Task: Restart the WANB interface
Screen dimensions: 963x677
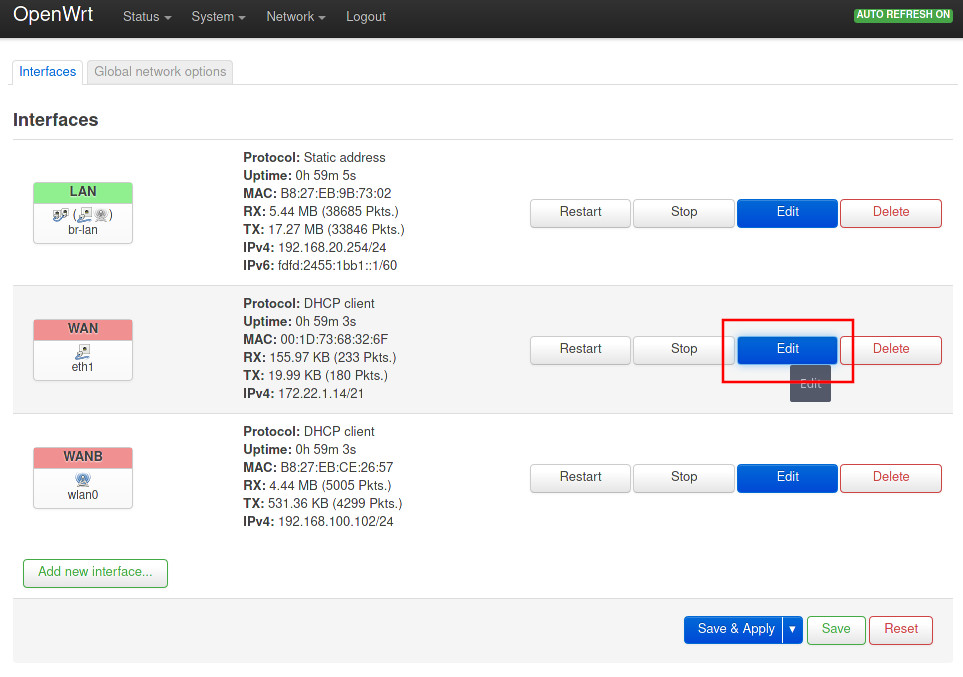Action: pos(580,478)
